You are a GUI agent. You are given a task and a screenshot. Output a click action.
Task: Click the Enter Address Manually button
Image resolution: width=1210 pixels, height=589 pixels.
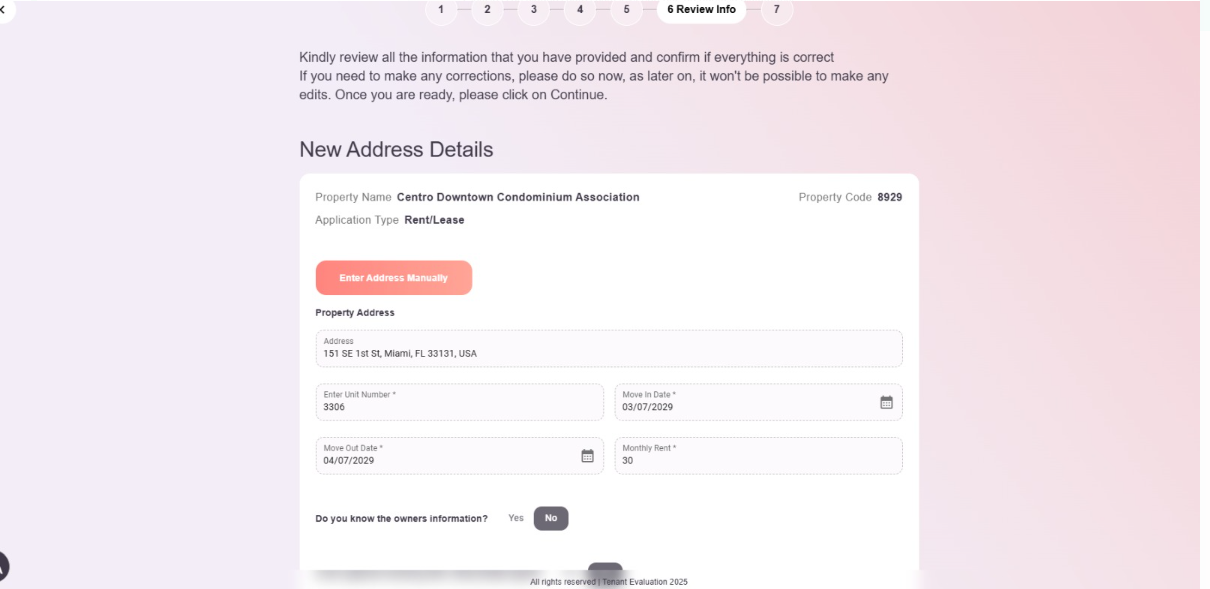(x=394, y=278)
